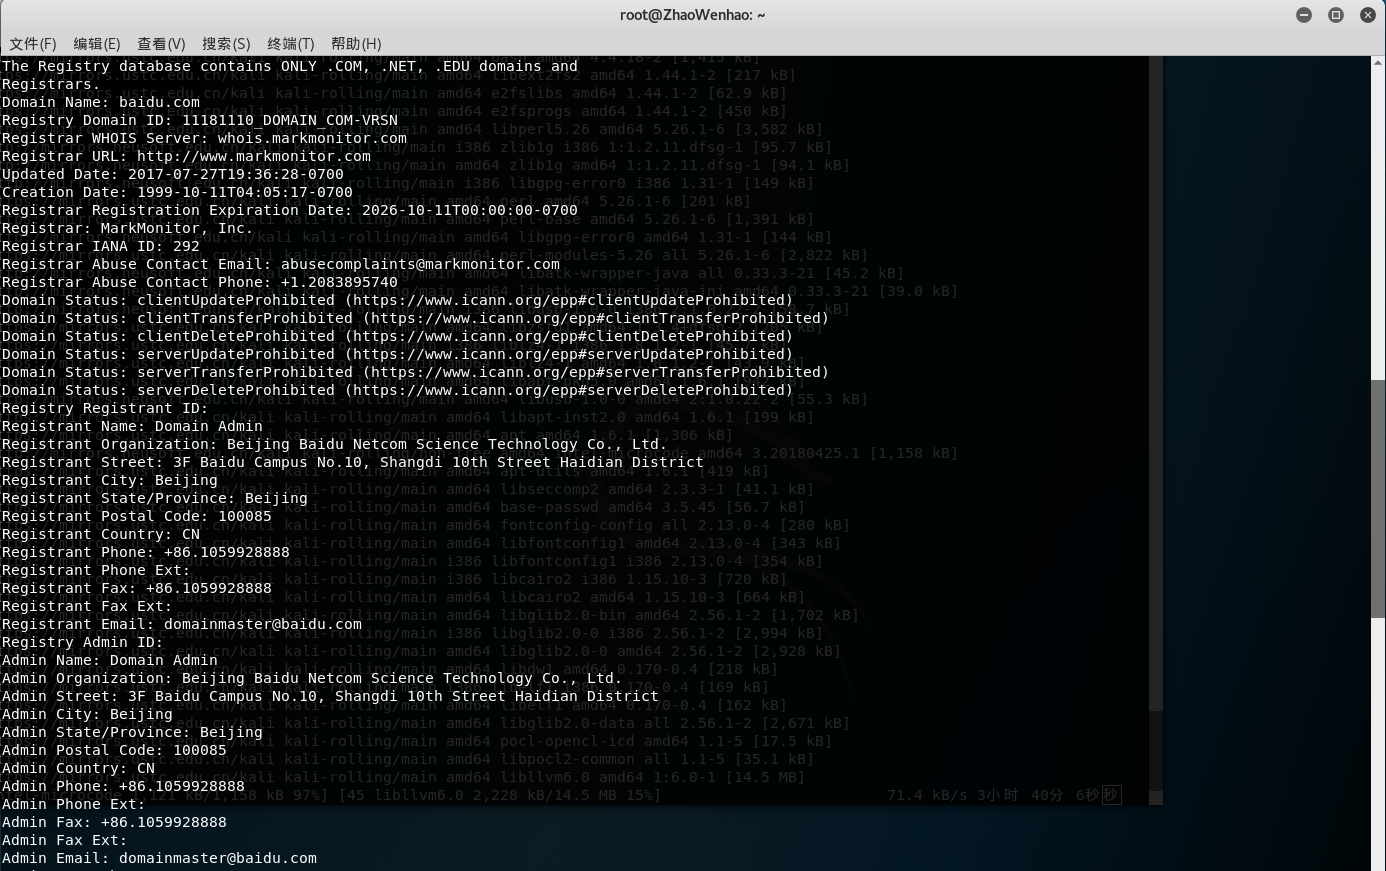Close the root@ZhaoWenhao terminal window

pos(1368,15)
